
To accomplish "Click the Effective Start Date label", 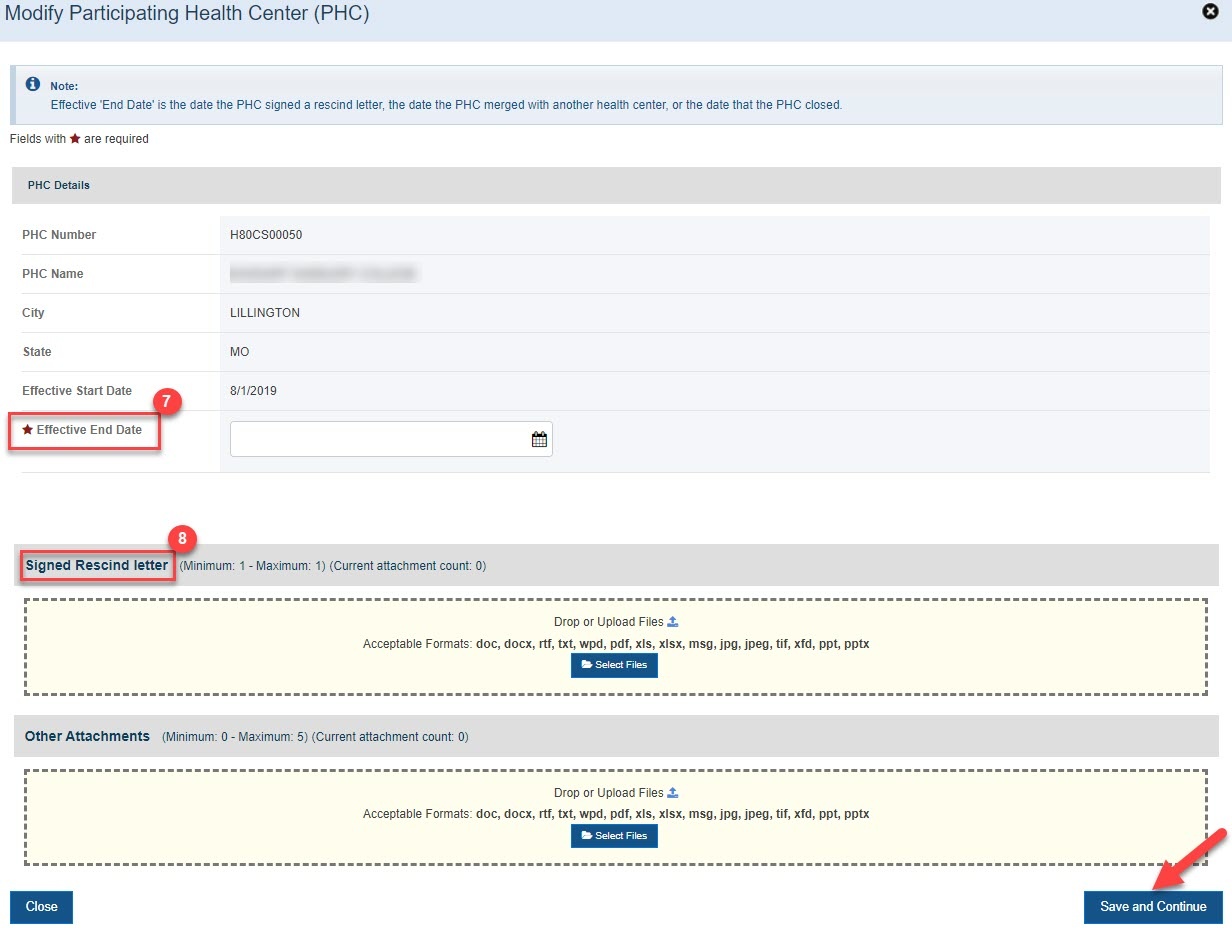I will tap(77, 391).
